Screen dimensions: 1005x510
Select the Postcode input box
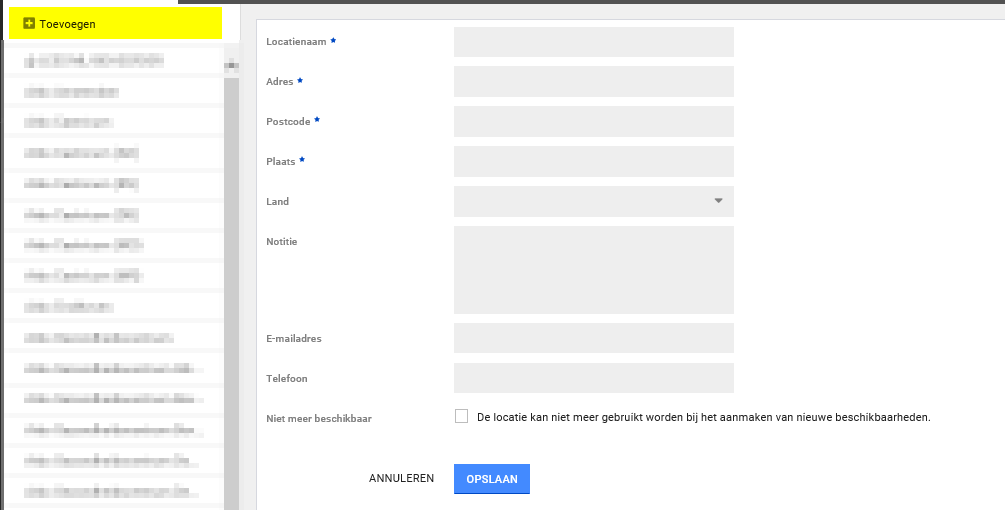click(x=593, y=121)
